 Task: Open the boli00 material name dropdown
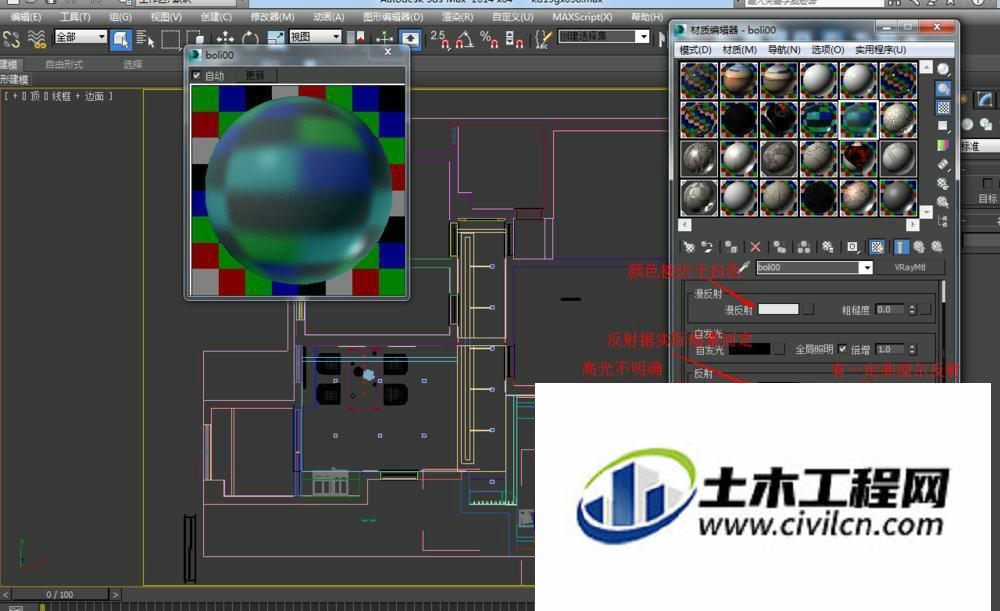pyautogui.click(x=814, y=268)
